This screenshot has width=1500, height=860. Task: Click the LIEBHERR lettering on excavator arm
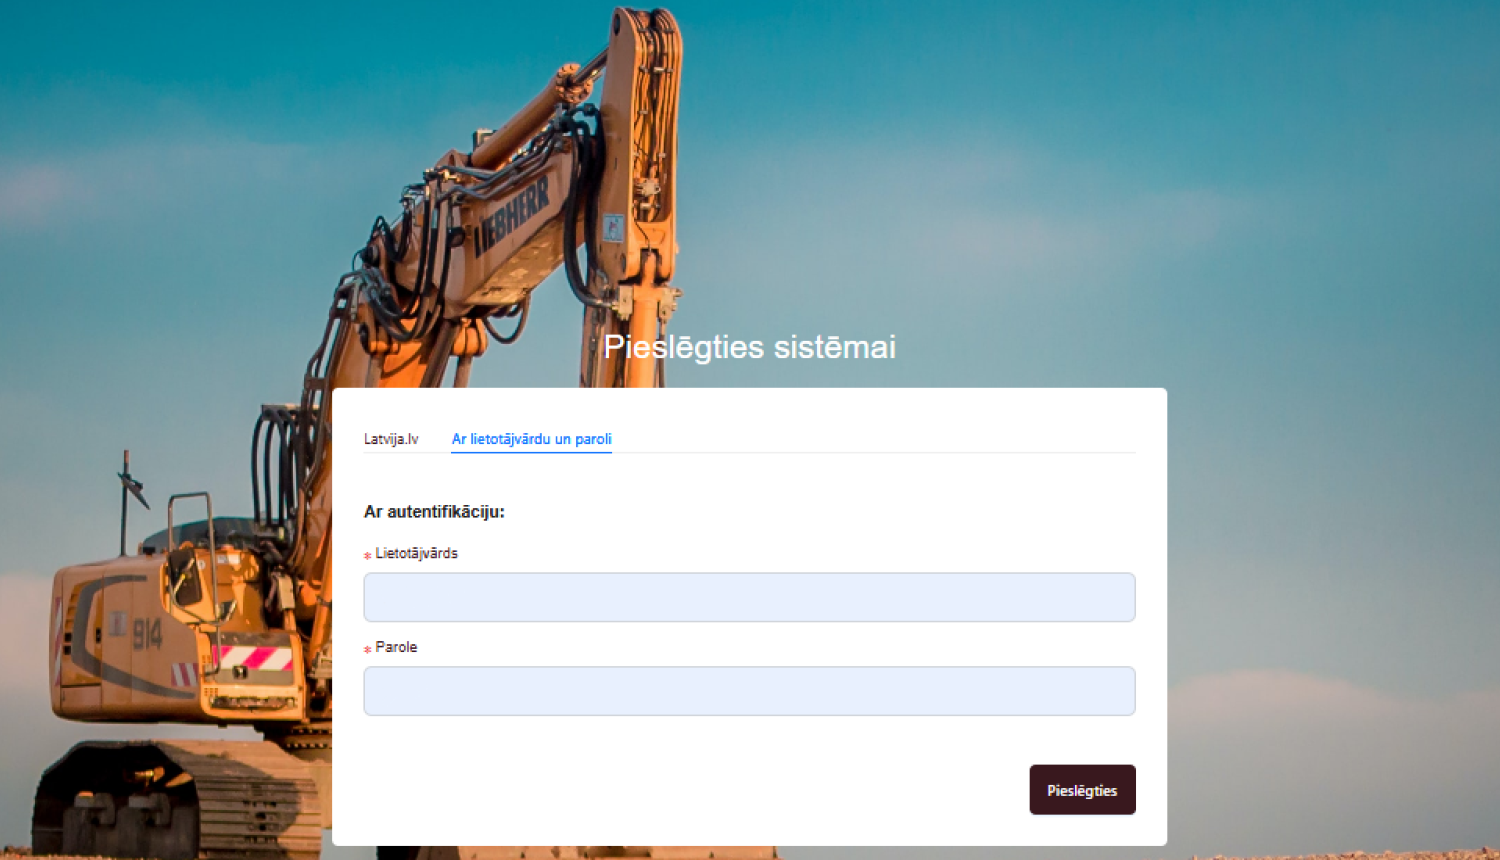[x=511, y=215]
